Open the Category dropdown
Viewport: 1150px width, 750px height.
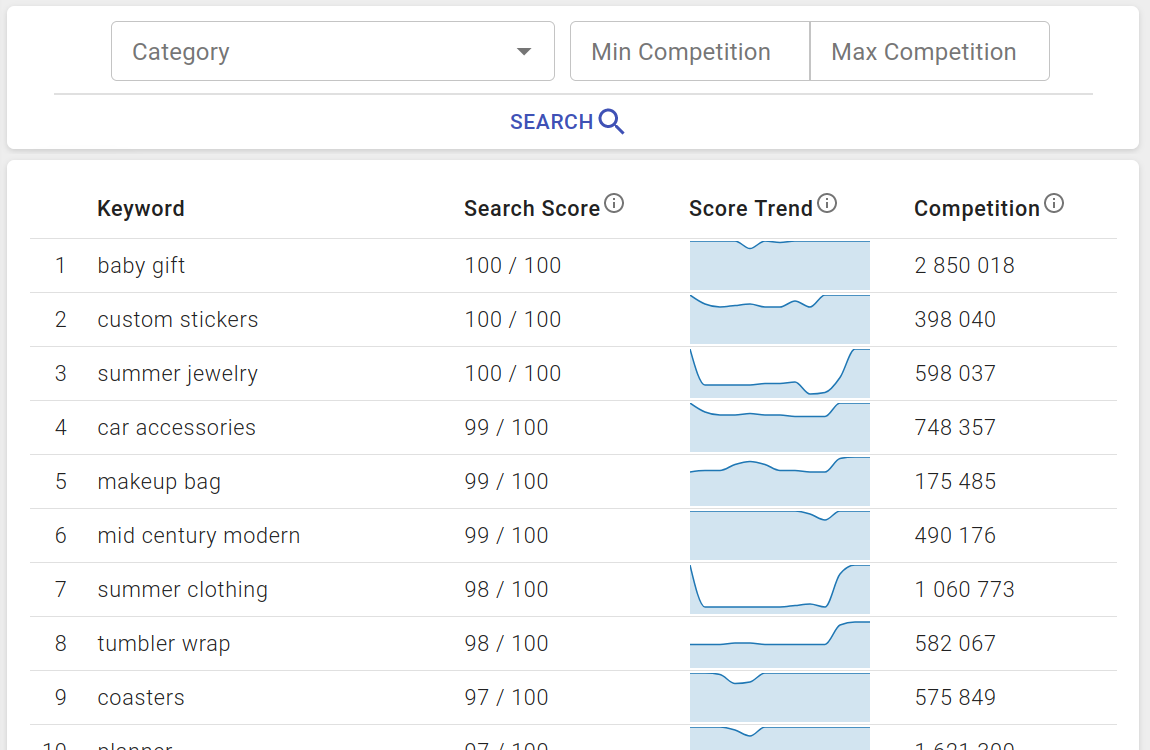click(x=332, y=51)
